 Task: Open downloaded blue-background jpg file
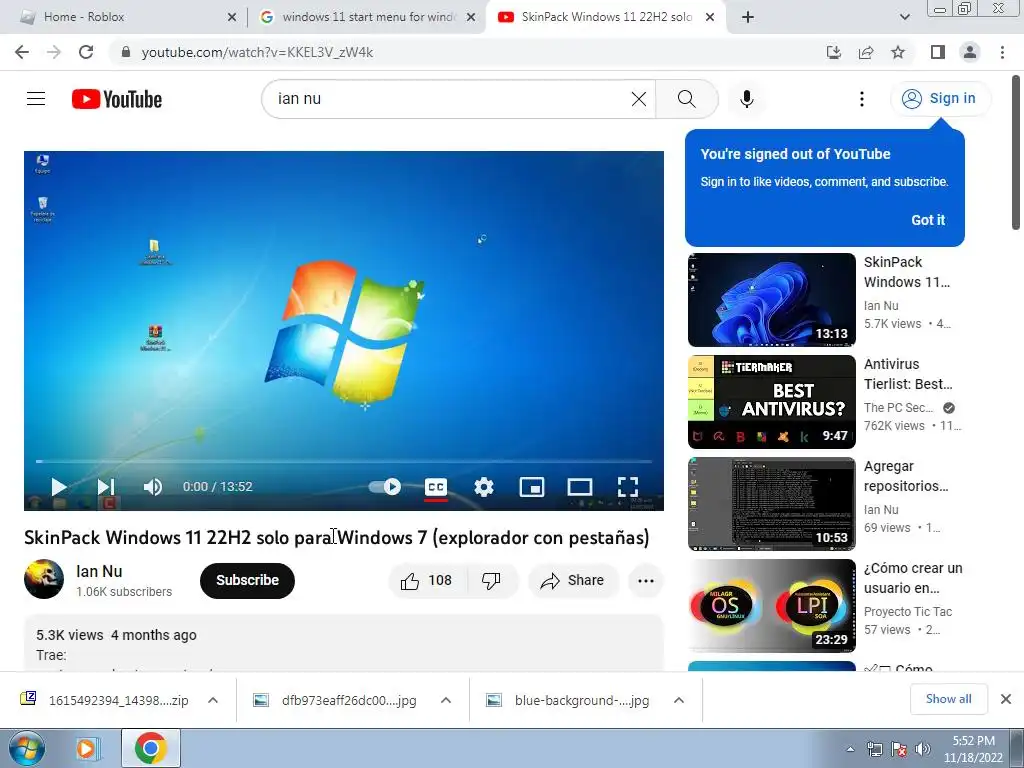(568, 700)
